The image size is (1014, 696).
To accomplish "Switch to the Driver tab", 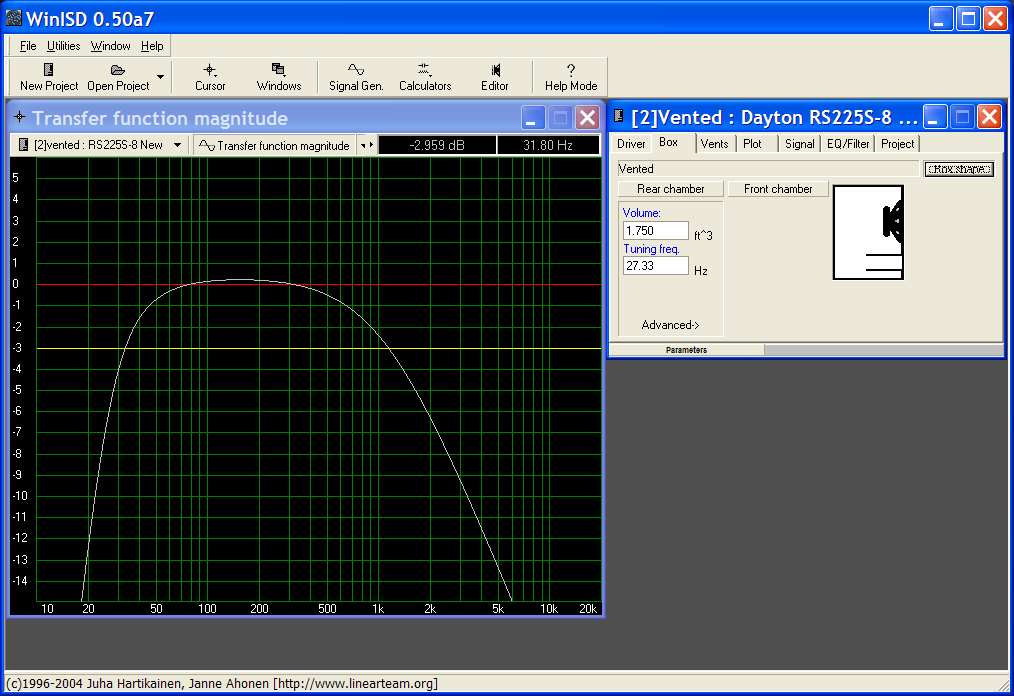I will point(631,144).
